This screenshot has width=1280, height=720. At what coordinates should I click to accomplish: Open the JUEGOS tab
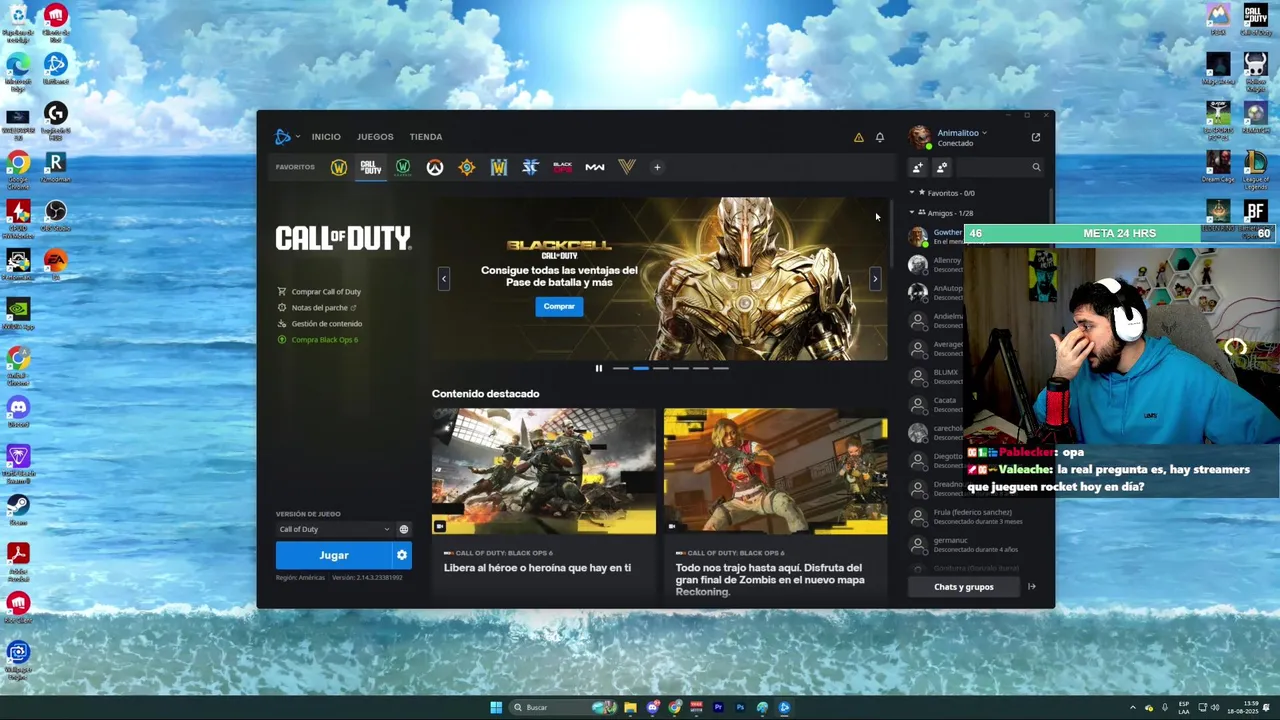click(x=375, y=137)
